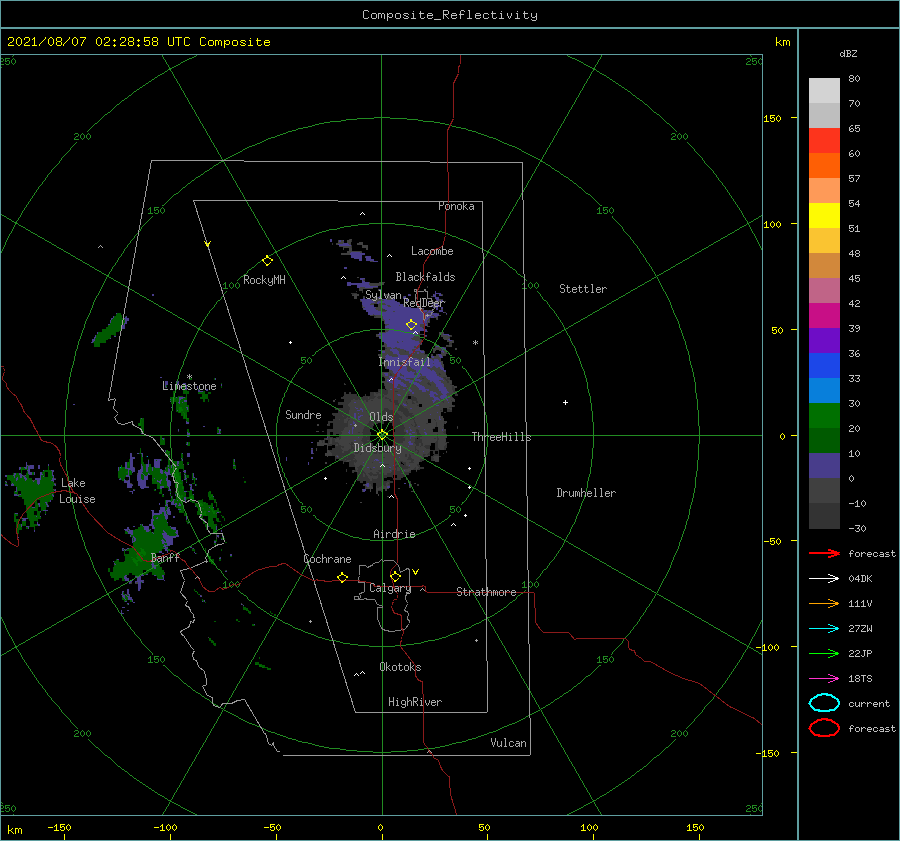Click the Stettler city label
Screen dimensions: 900x841
[x=583, y=289]
